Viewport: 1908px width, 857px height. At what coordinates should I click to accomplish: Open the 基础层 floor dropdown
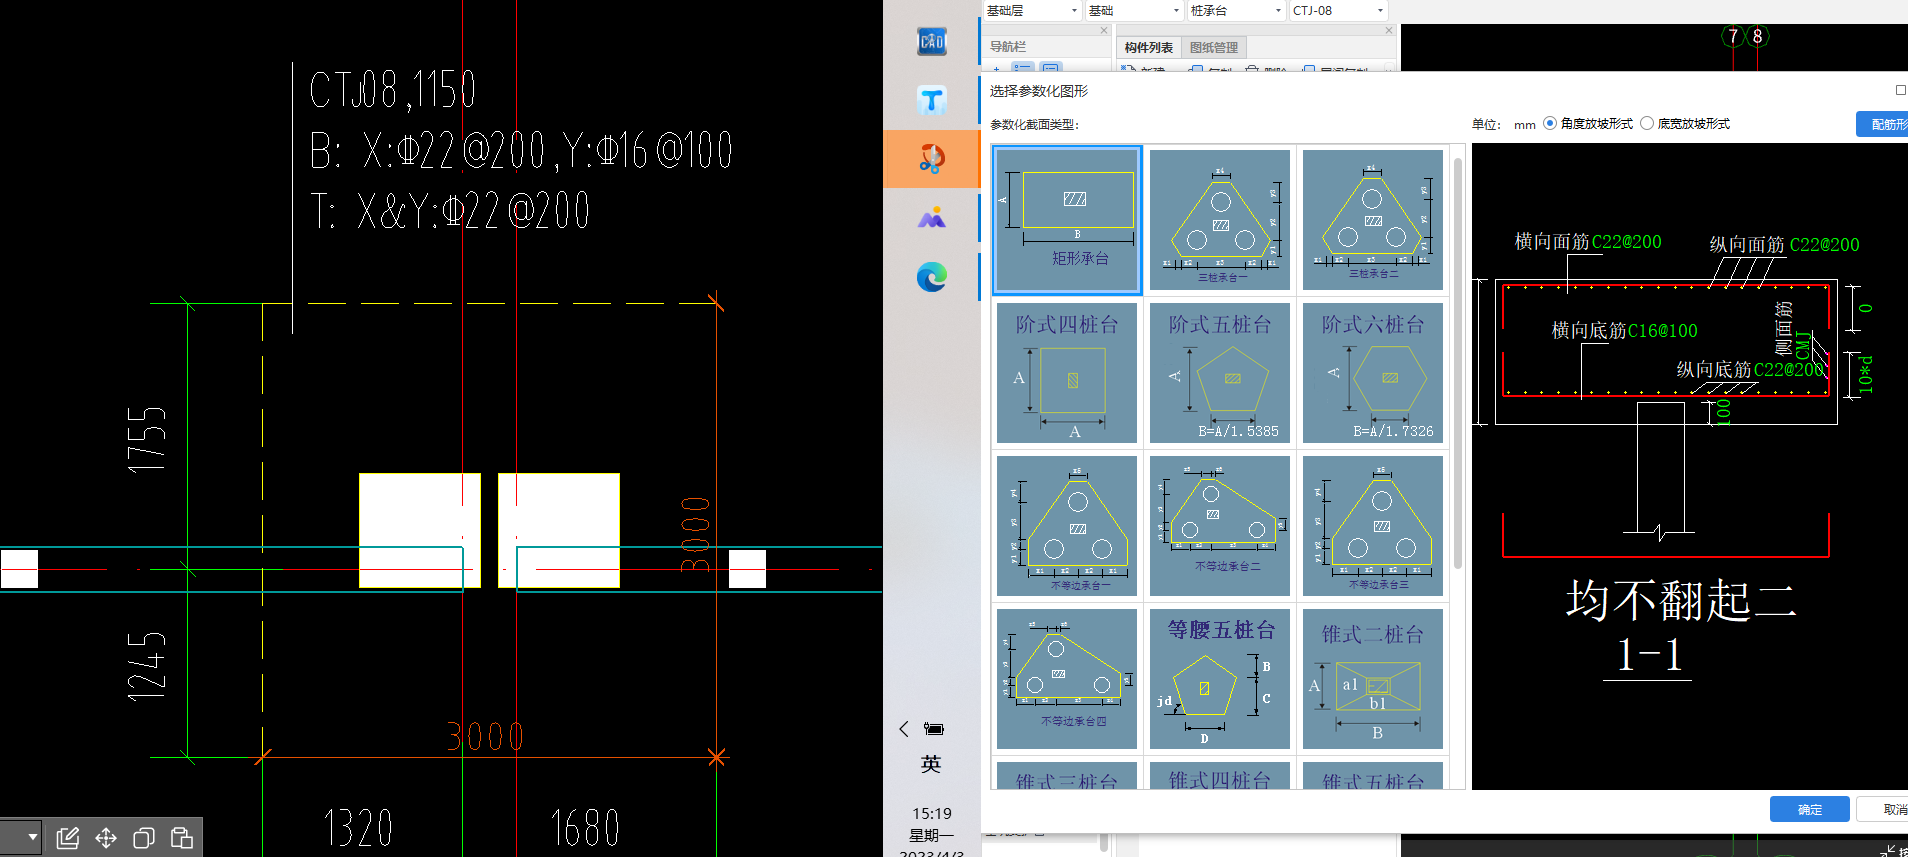tap(1031, 11)
